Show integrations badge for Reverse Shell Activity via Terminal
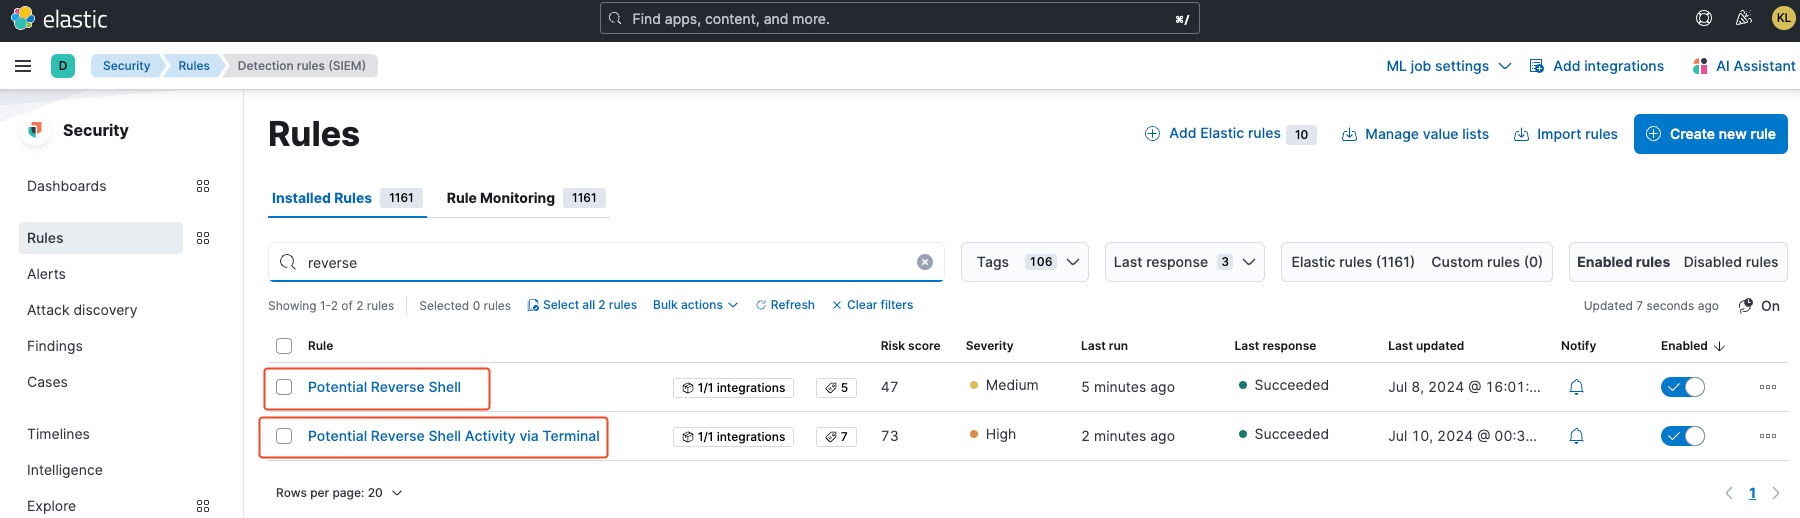1800x518 pixels. click(x=733, y=437)
